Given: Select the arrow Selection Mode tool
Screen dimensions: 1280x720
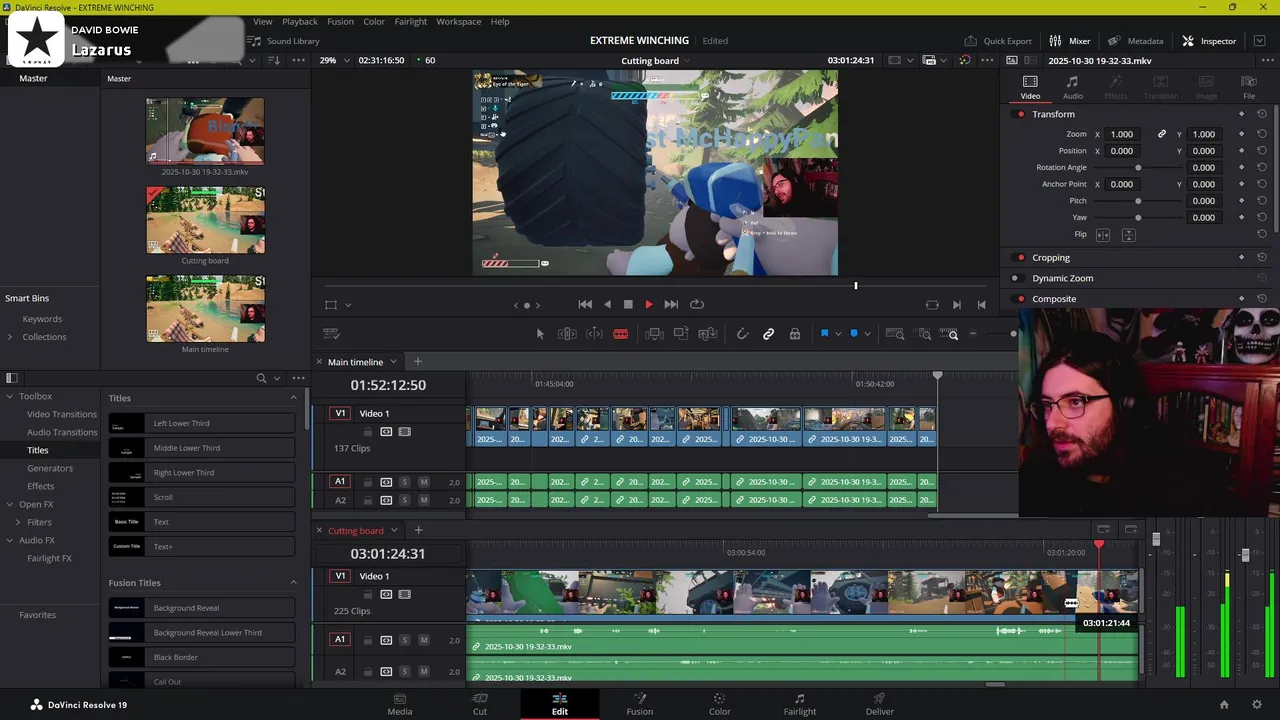Looking at the screenshot, I should coord(540,334).
